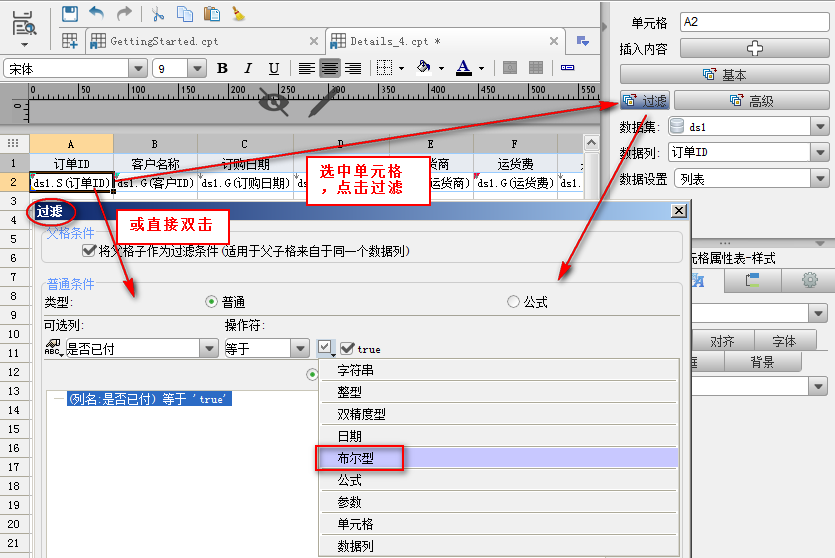Choose 布尔型 from type menu
835x558 pixels.
tap(499, 458)
